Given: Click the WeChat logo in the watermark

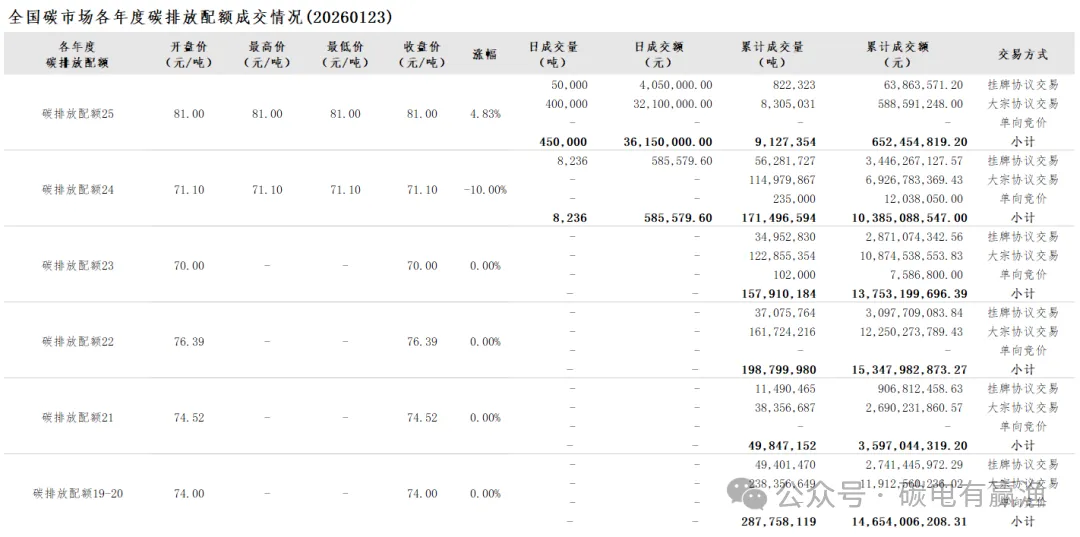Looking at the screenshot, I should (750, 491).
